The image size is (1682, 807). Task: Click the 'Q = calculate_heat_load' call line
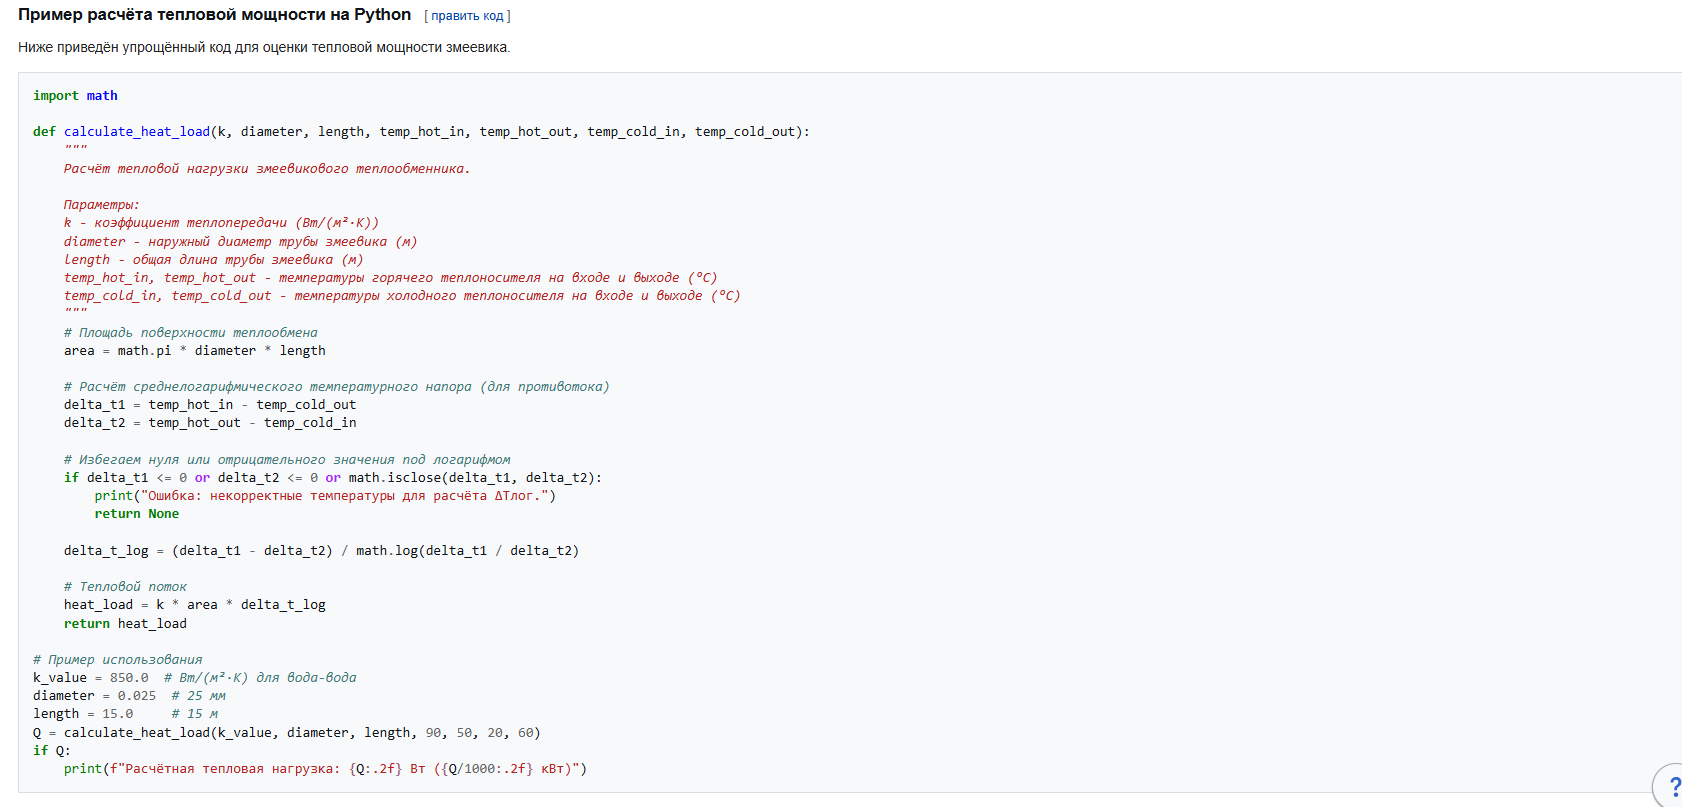point(286,733)
